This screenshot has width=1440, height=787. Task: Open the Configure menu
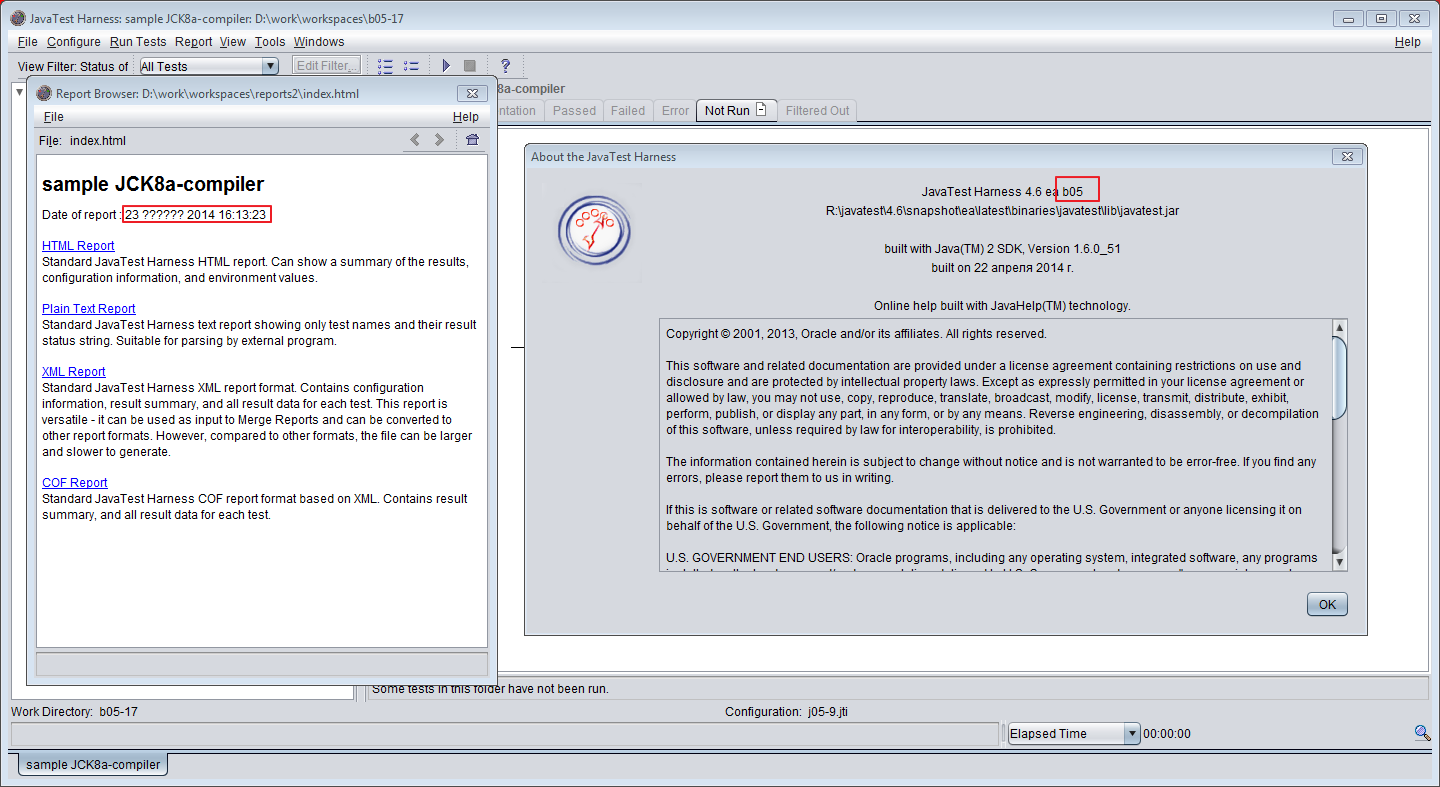tap(73, 42)
